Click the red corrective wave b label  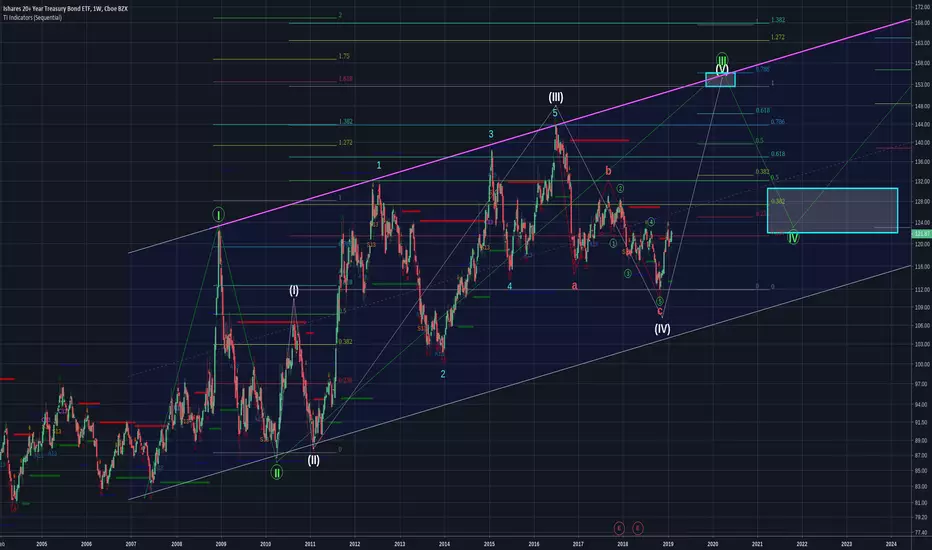608,171
